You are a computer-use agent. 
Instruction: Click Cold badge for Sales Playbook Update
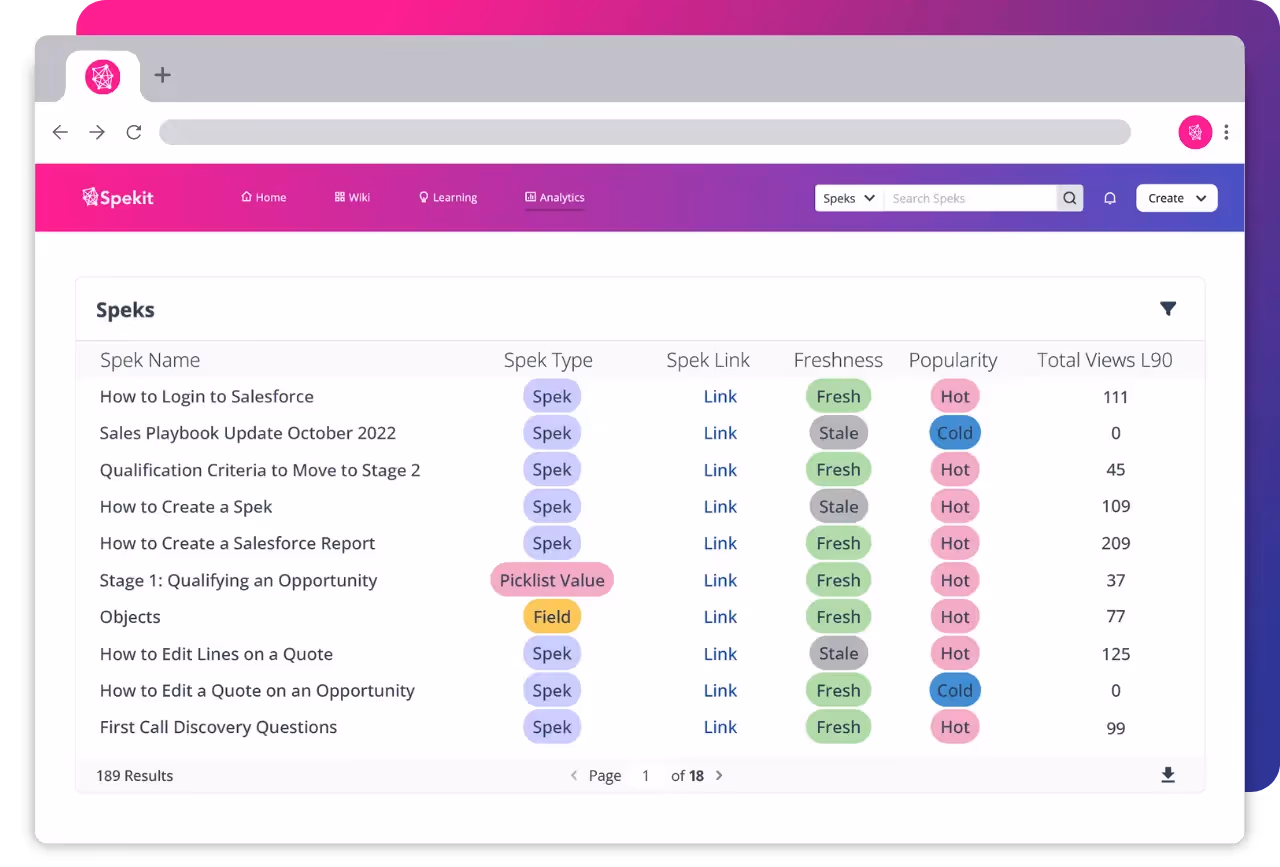point(955,433)
